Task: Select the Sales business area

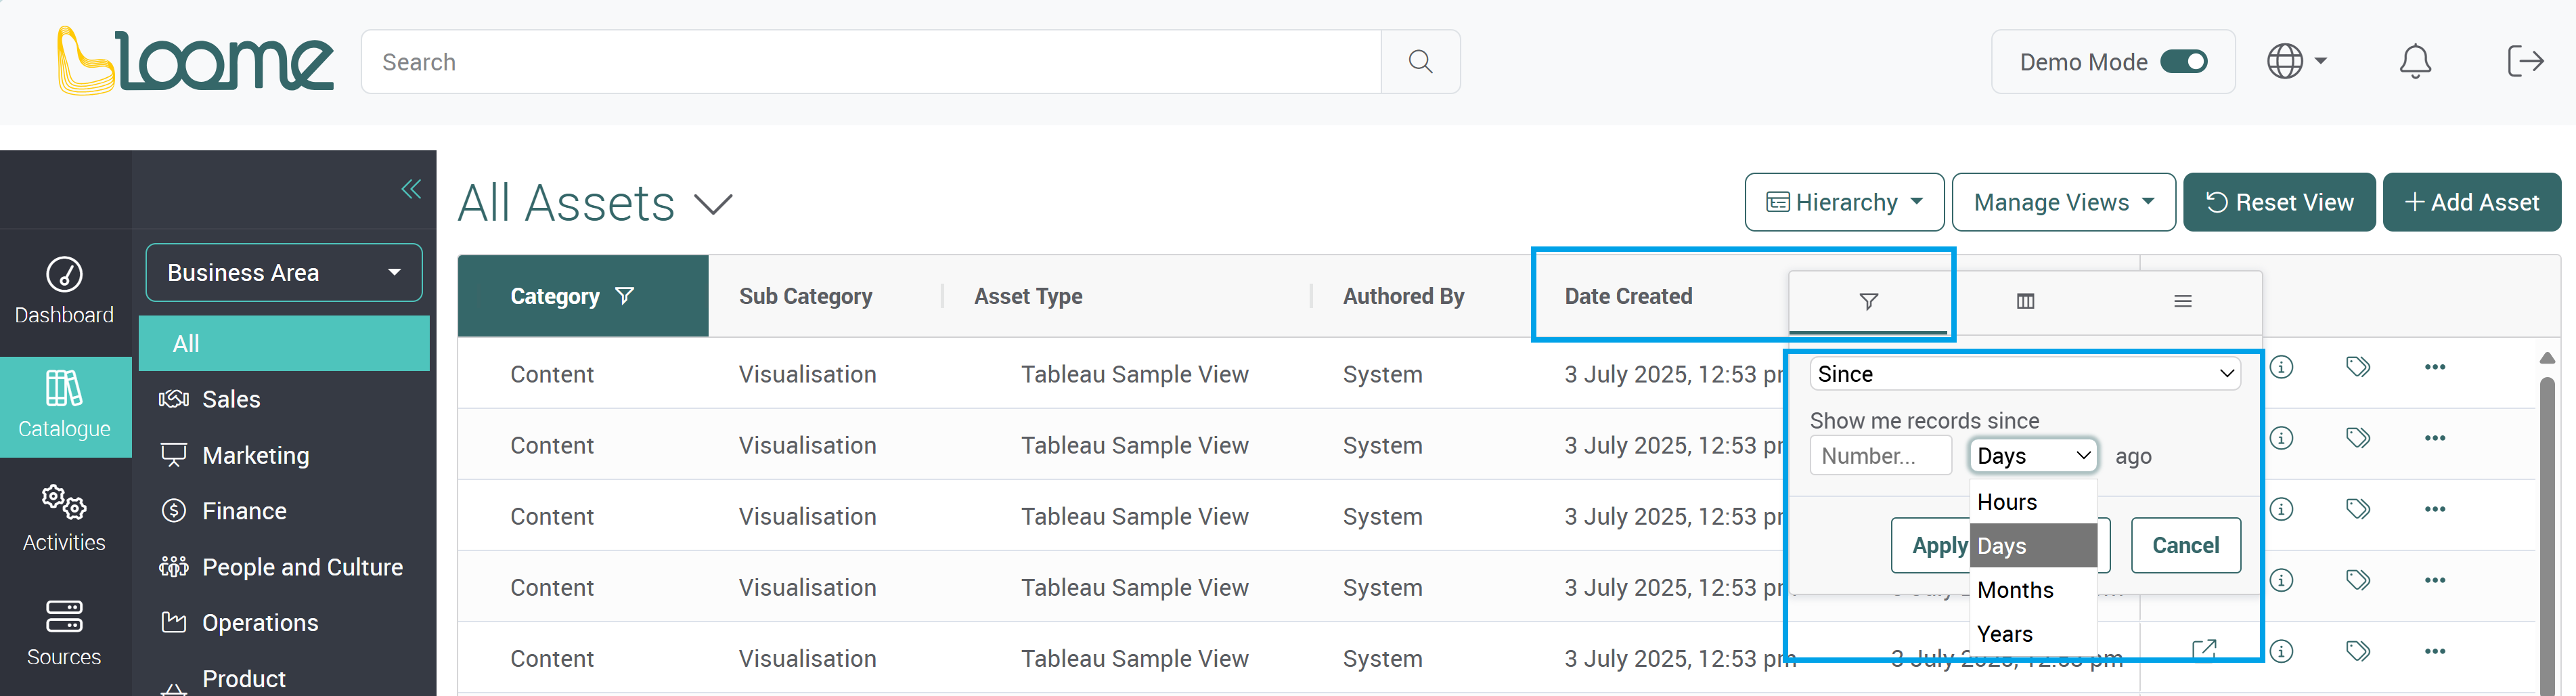Action: point(284,399)
